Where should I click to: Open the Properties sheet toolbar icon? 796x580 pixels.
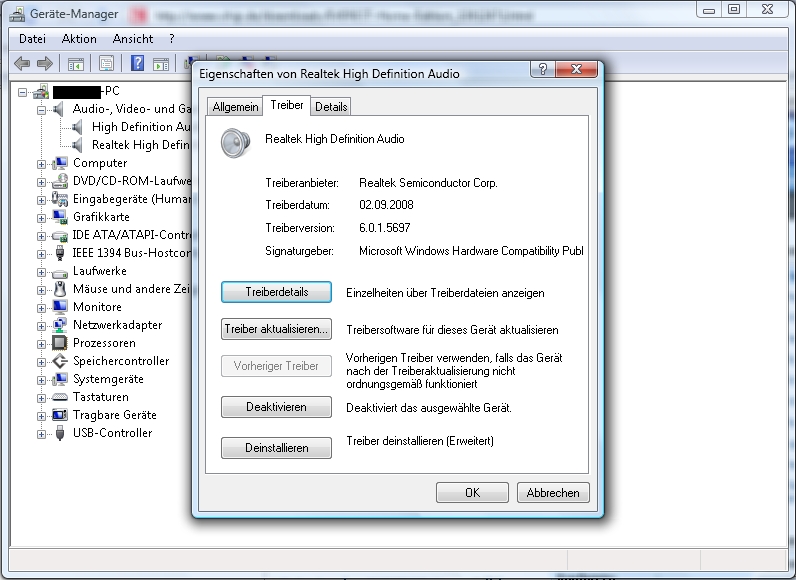click(x=106, y=64)
